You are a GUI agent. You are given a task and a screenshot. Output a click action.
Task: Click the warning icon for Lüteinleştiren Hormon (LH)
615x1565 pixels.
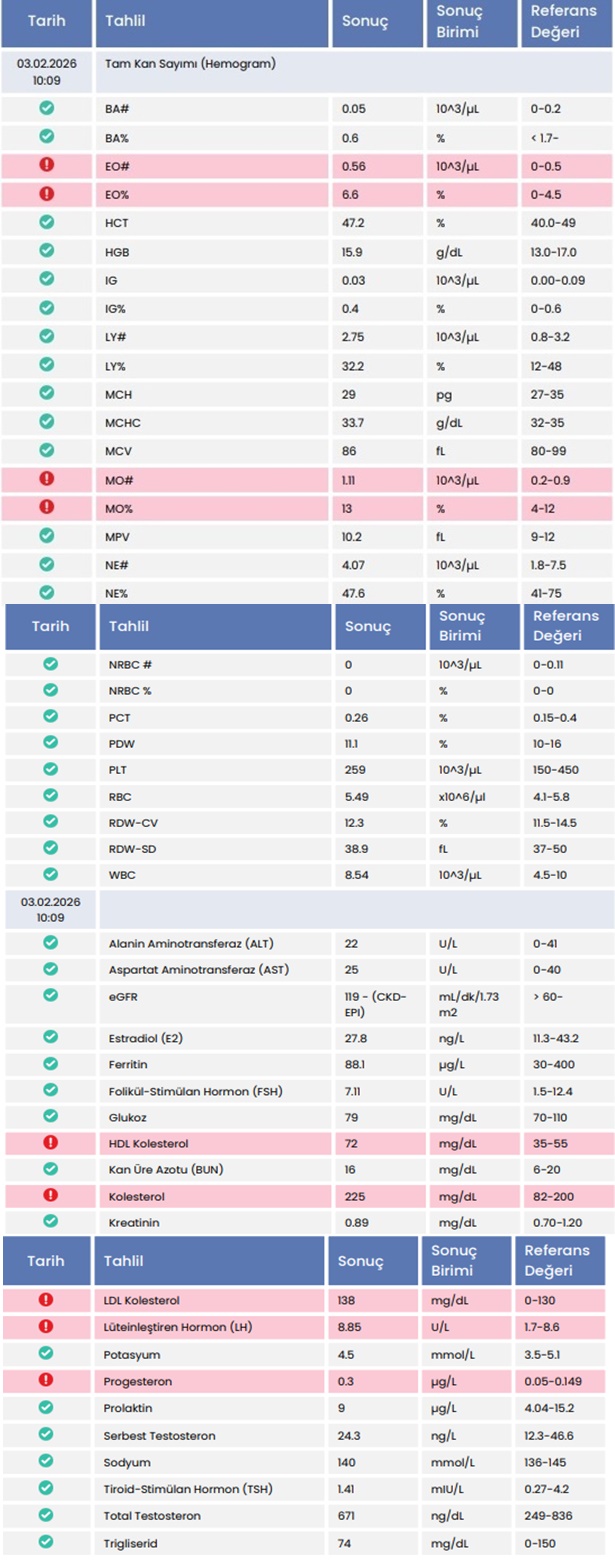46,1327
